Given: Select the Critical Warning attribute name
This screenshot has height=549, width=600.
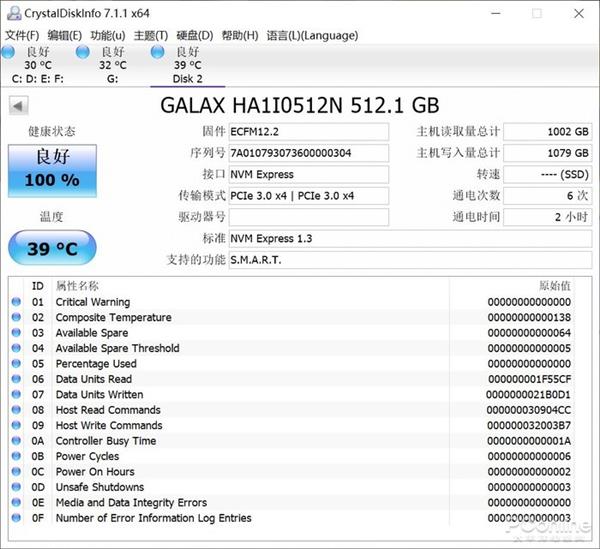Looking at the screenshot, I should coord(93,302).
